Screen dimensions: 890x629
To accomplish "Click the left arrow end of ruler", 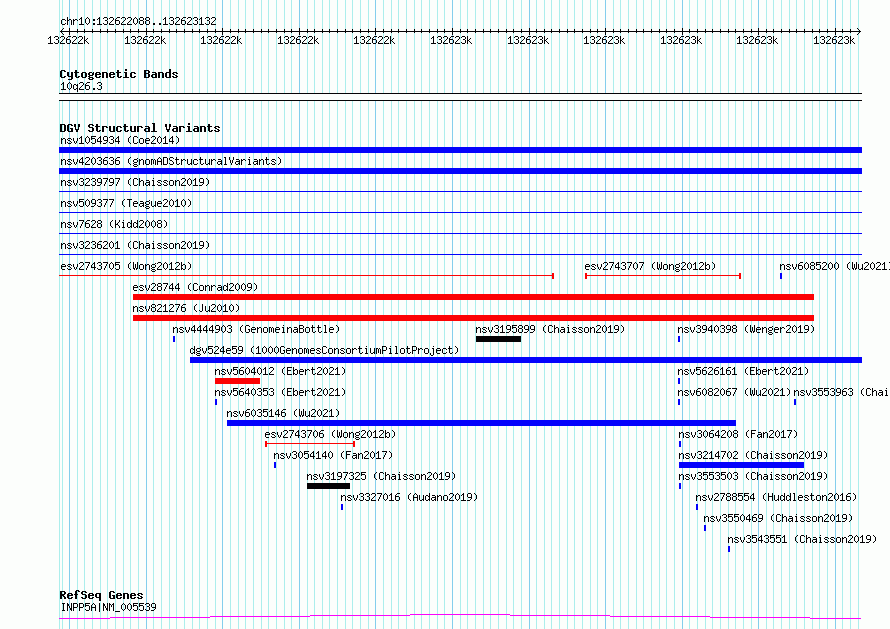I will tap(62, 31).
